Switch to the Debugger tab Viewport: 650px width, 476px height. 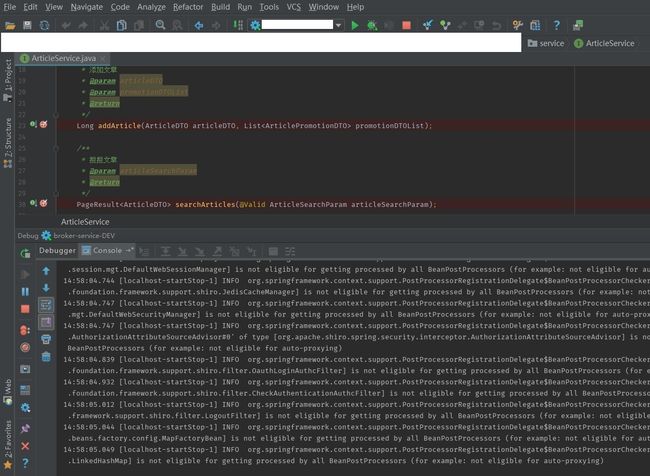point(57,250)
